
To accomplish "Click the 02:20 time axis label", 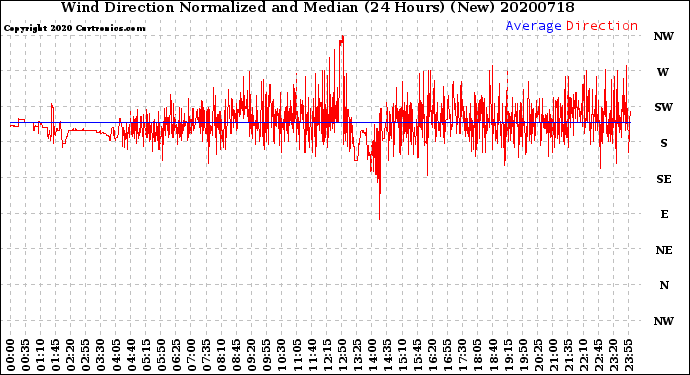I will click(x=71, y=355).
